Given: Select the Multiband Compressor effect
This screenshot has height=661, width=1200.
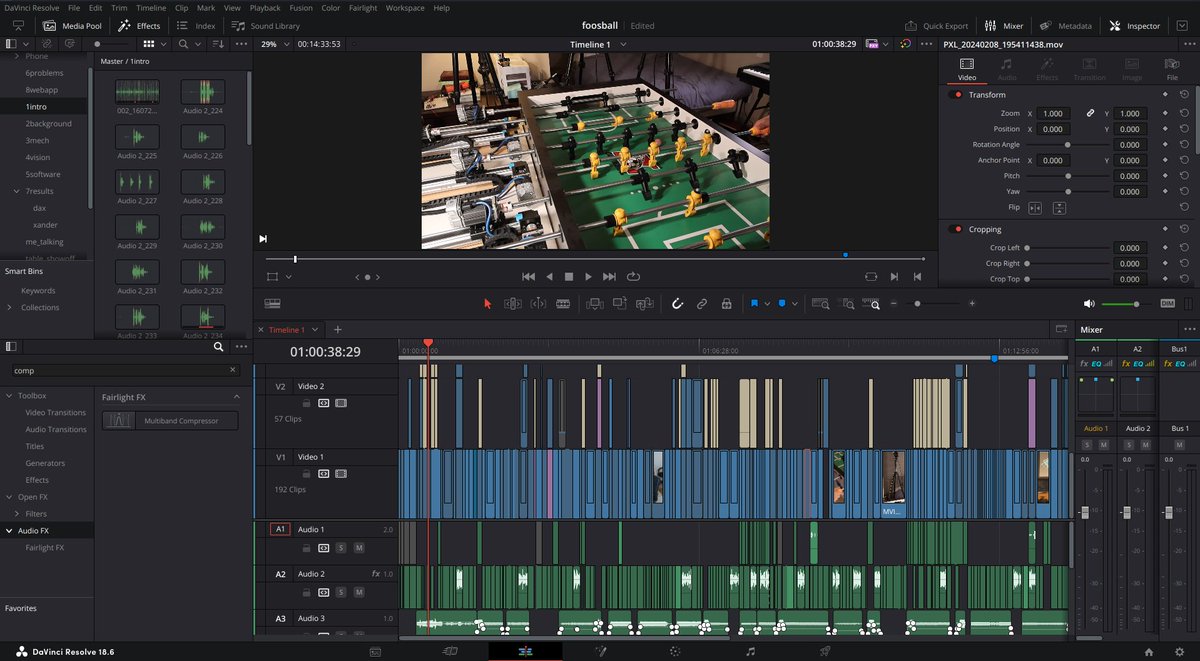Looking at the screenshot, I should (171, 421).
